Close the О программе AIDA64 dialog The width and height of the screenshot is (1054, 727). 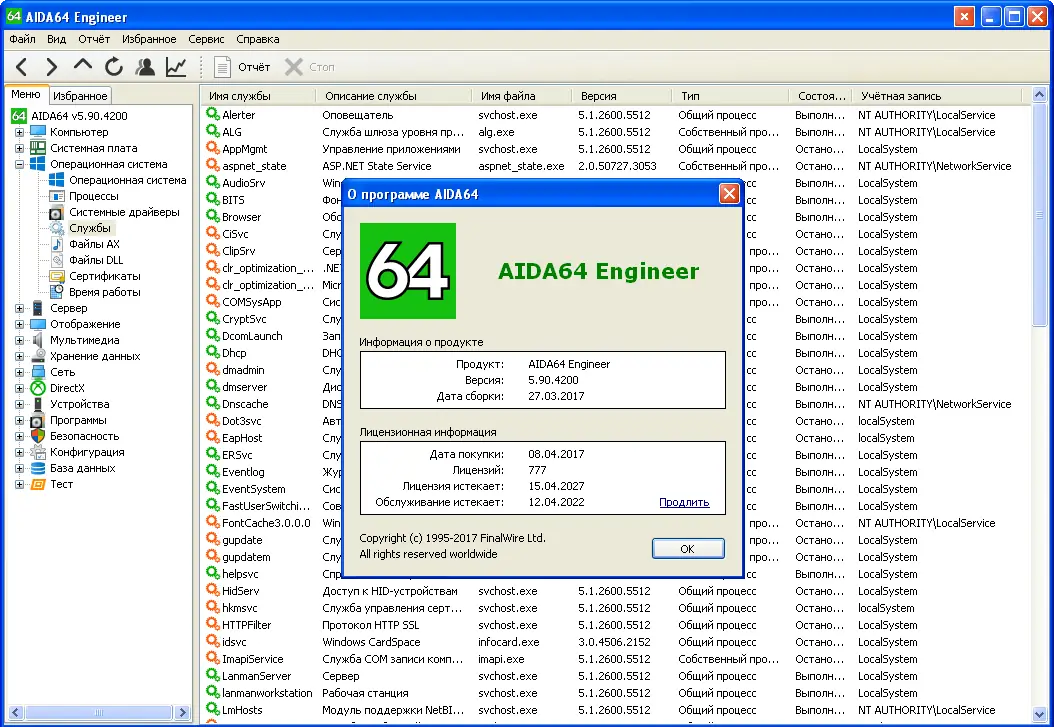pyautogui.click(x=729, y=194)
